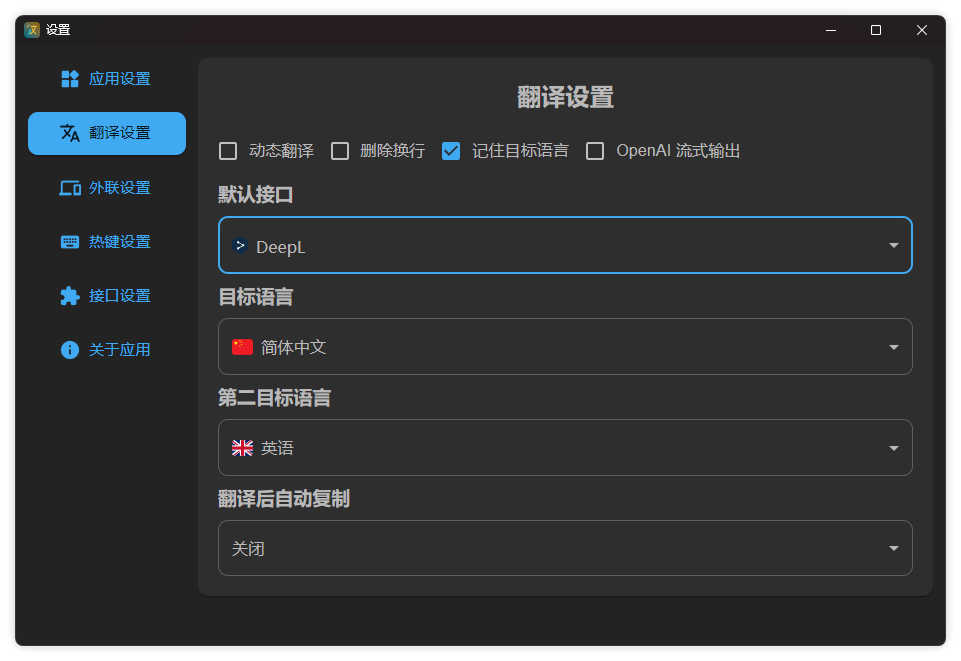This screenshot has height=661, width=961.
Task: Enable the 动态翻译 checkbox
Action: click(x=228, y=151)
